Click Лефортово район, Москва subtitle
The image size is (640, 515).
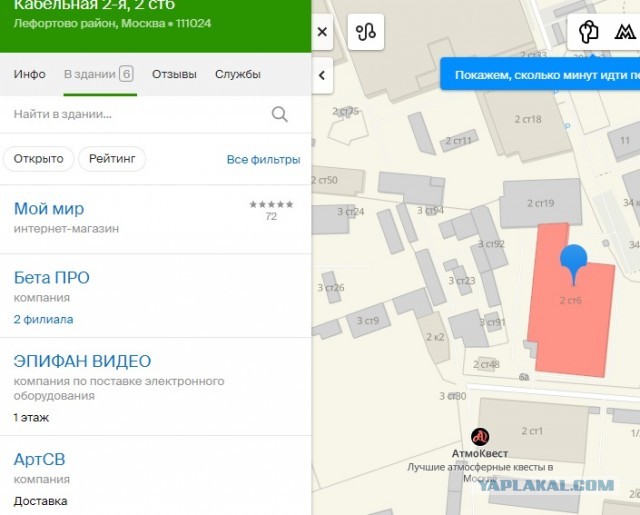pyautogui.click(x=112, y=23)
